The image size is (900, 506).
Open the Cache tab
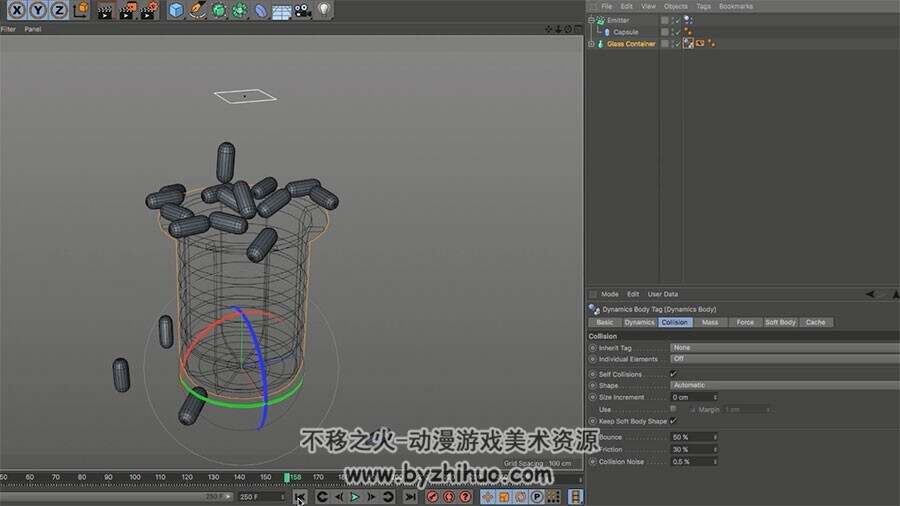pyautogui.click(x=815, y=322)
